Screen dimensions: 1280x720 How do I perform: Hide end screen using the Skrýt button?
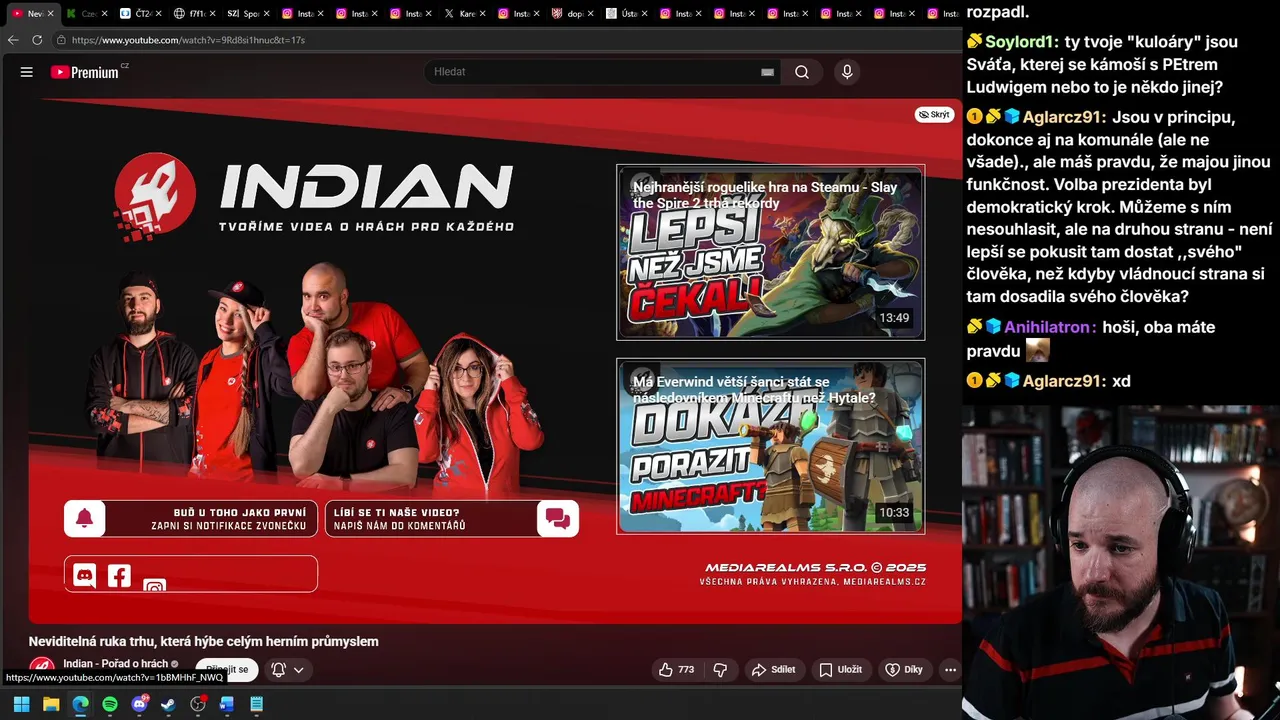pos(934,115)
